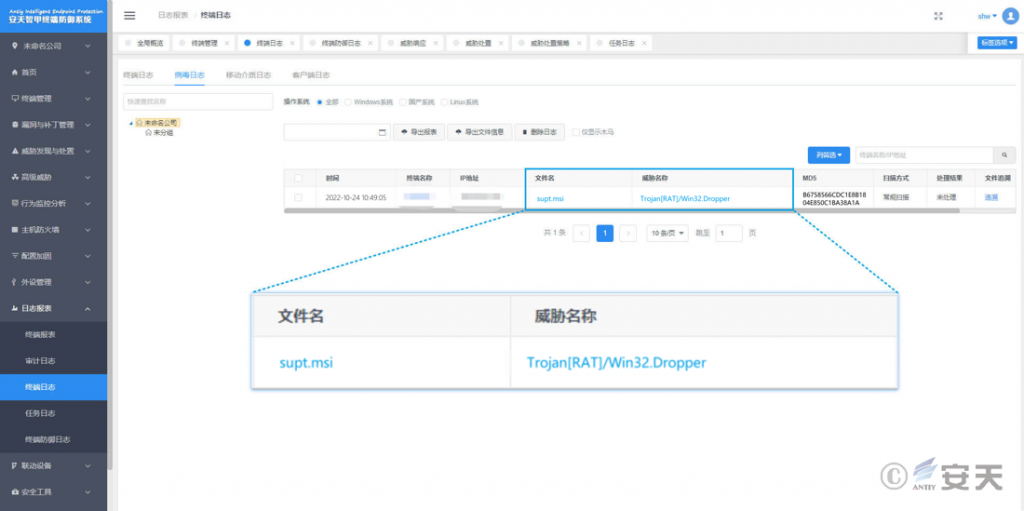Open the 10条/页 page size dropdown
This screenshot has height=511, width=1024.
[667, 233]
